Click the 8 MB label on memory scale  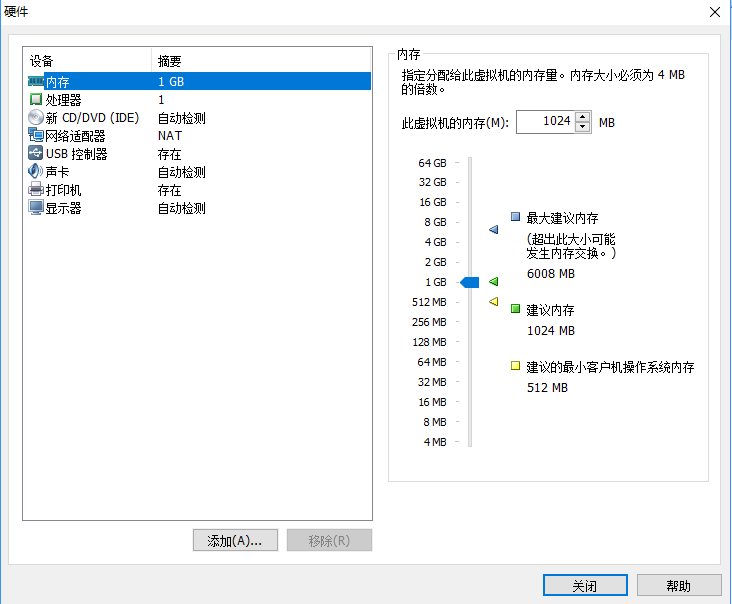pos(435,422)
